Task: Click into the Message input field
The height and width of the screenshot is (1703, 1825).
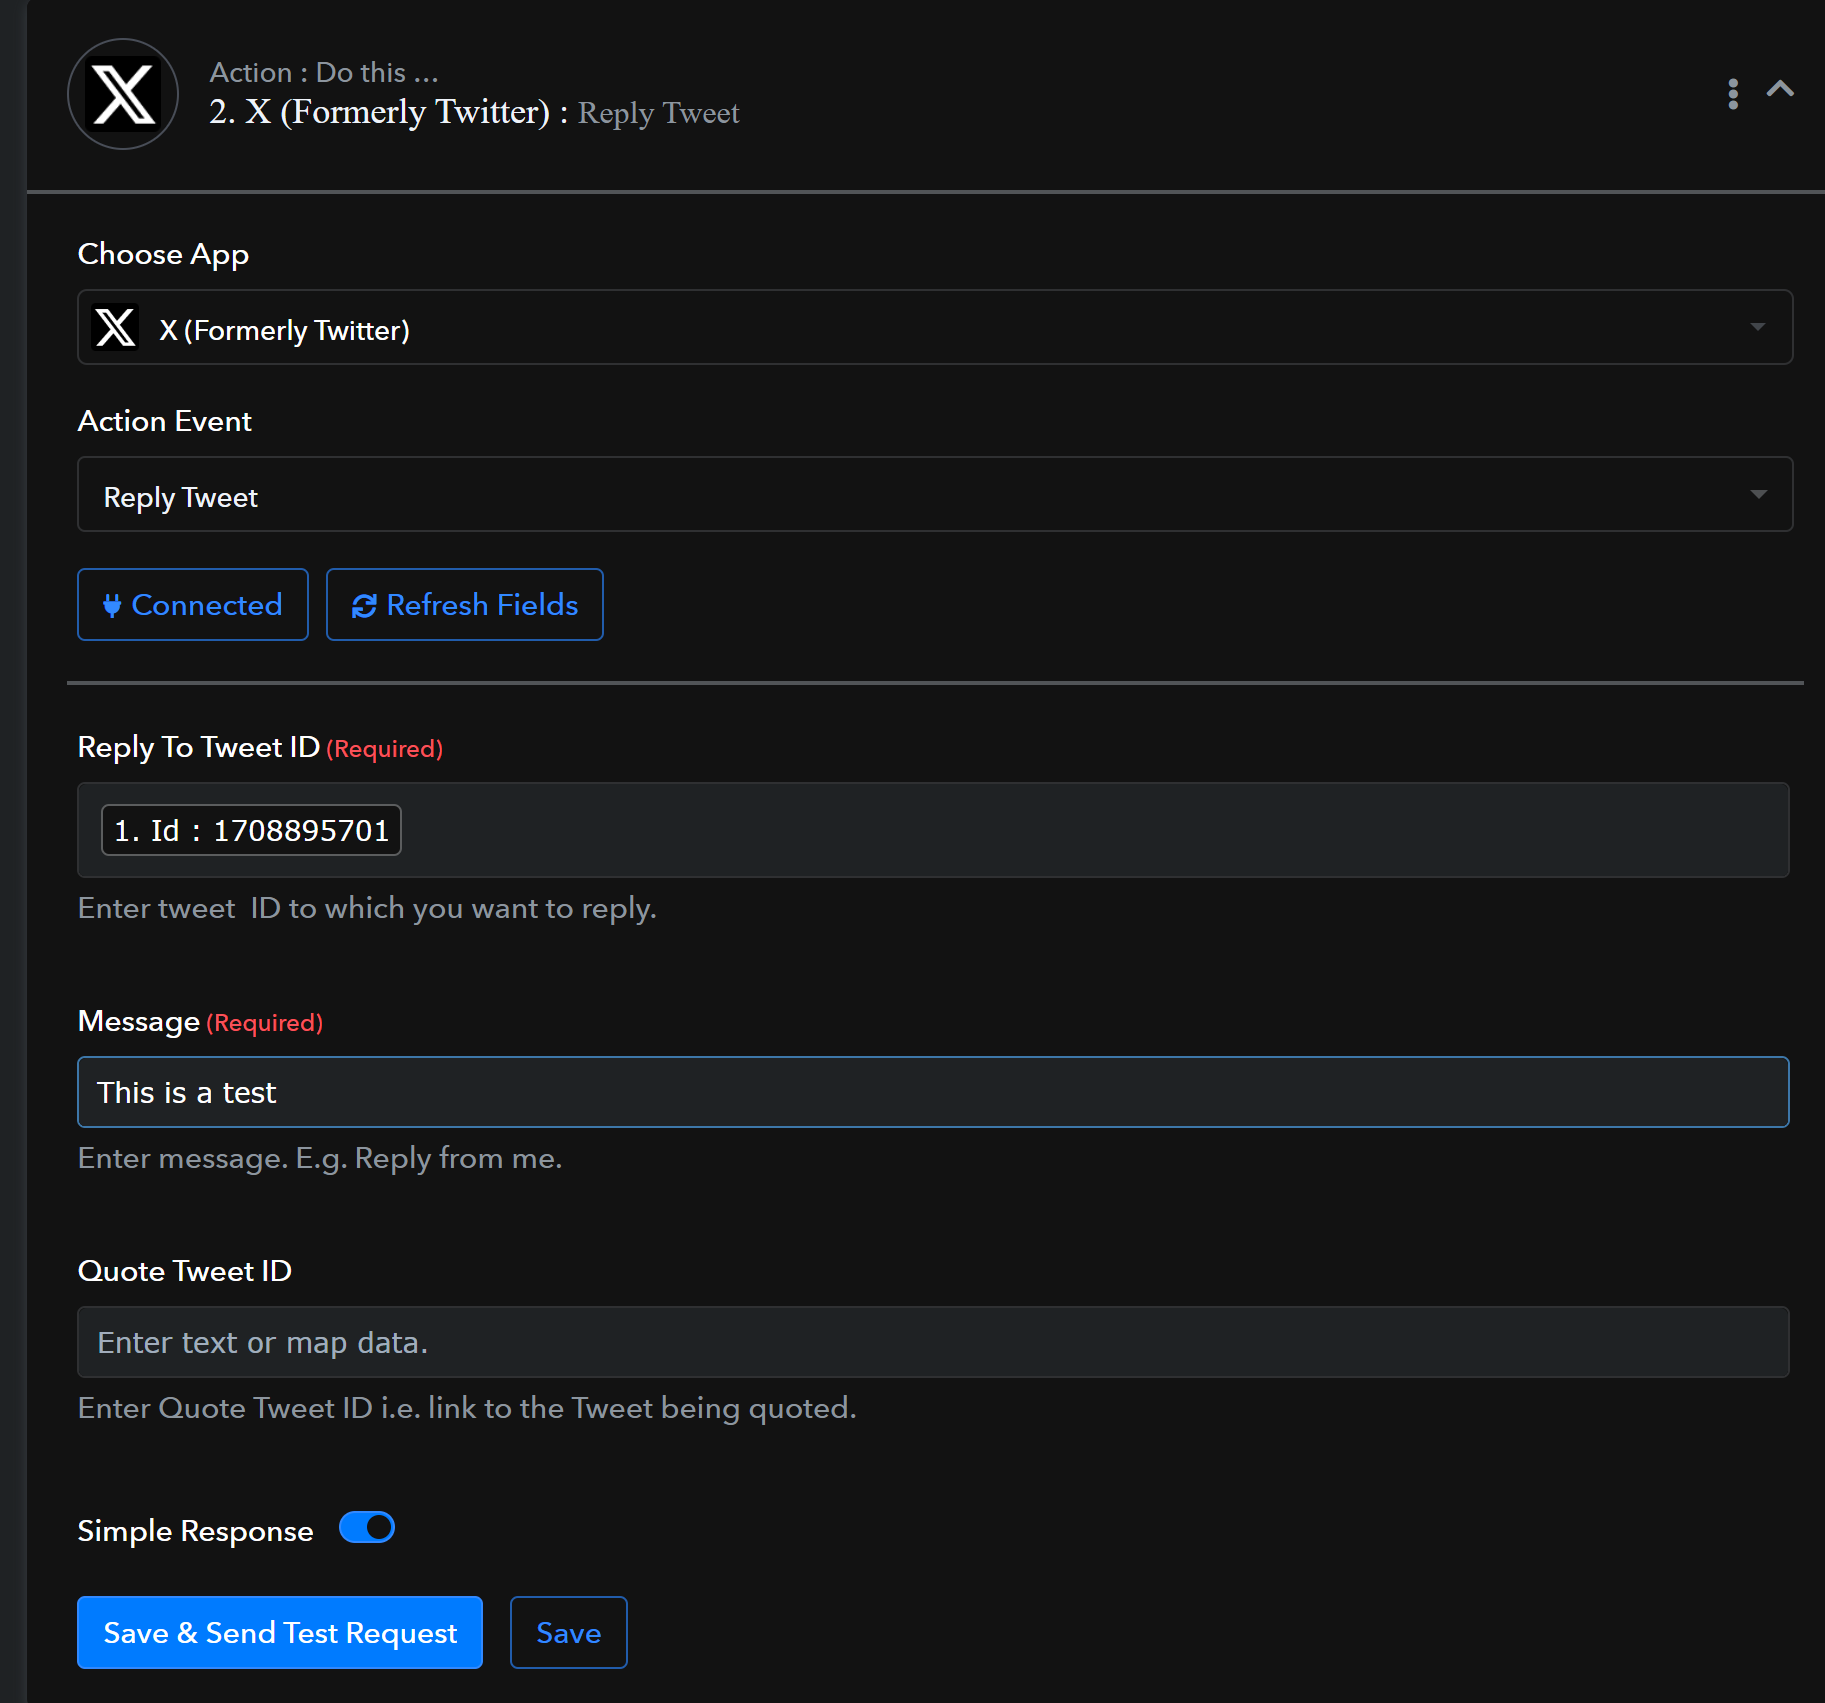Action: pyautogui.click(x=933, y=1092)
